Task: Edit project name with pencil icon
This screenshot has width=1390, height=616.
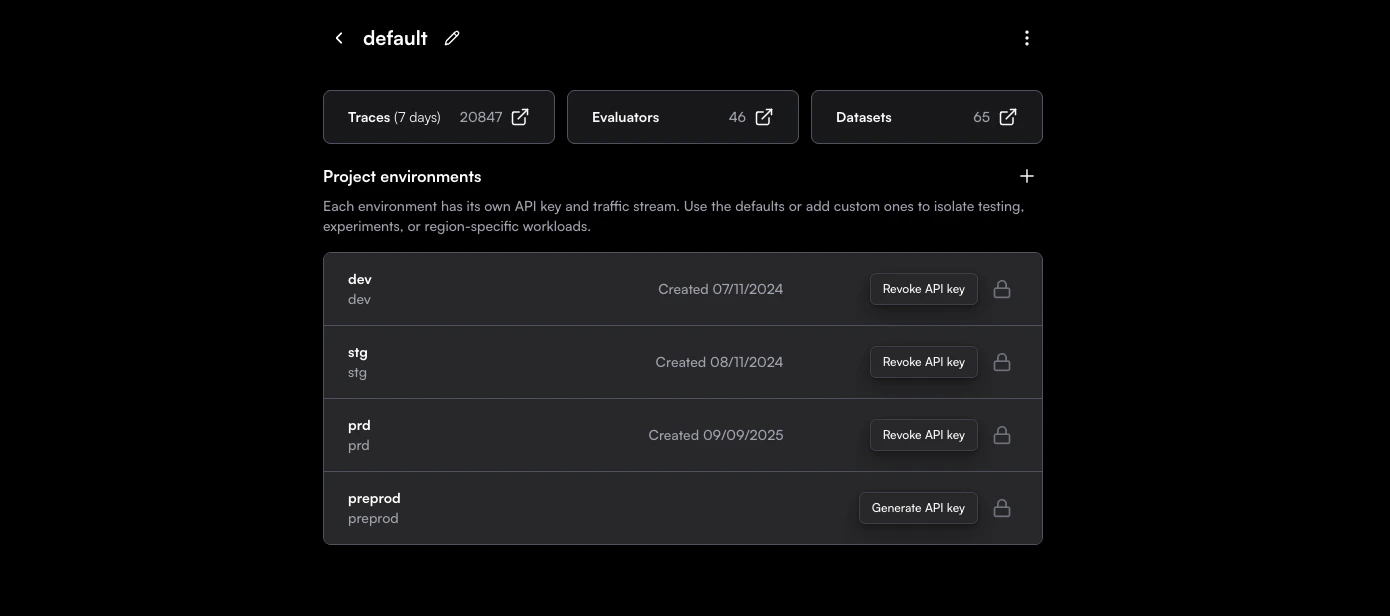Action: [452, 38]
